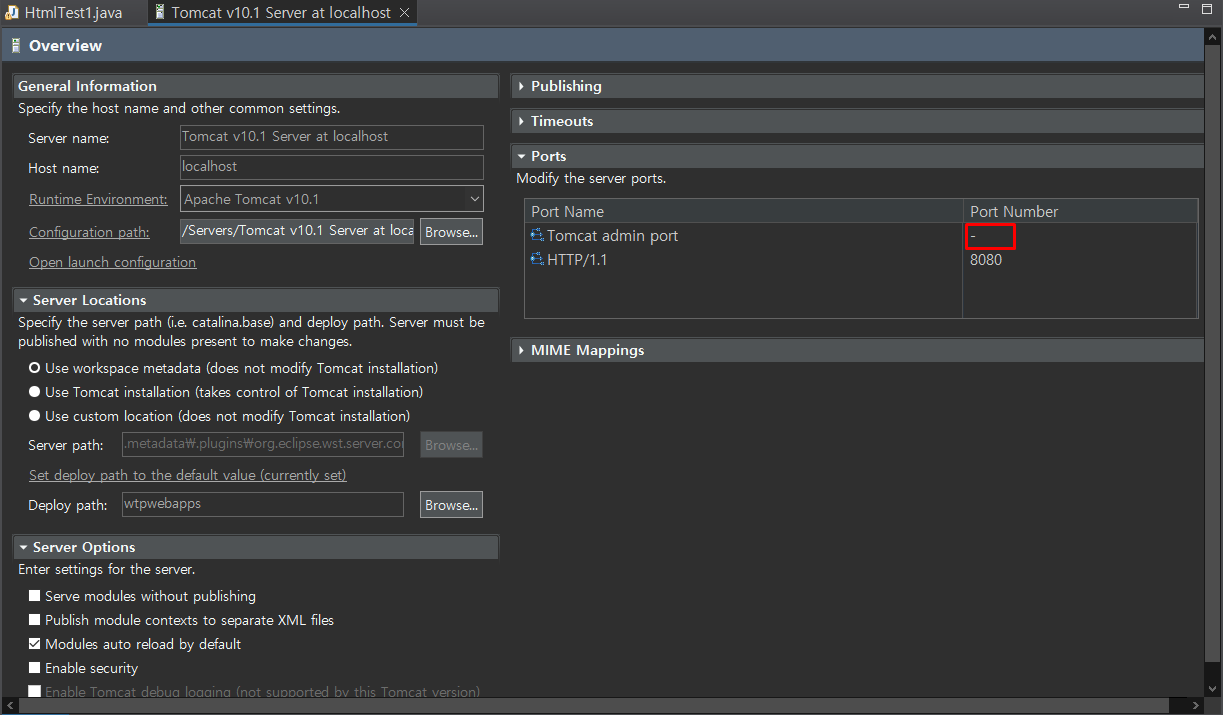The image size is (1223, 715).
Task: Click the Port Name column header
Action: pyautogui.click(x=743, y=212)
